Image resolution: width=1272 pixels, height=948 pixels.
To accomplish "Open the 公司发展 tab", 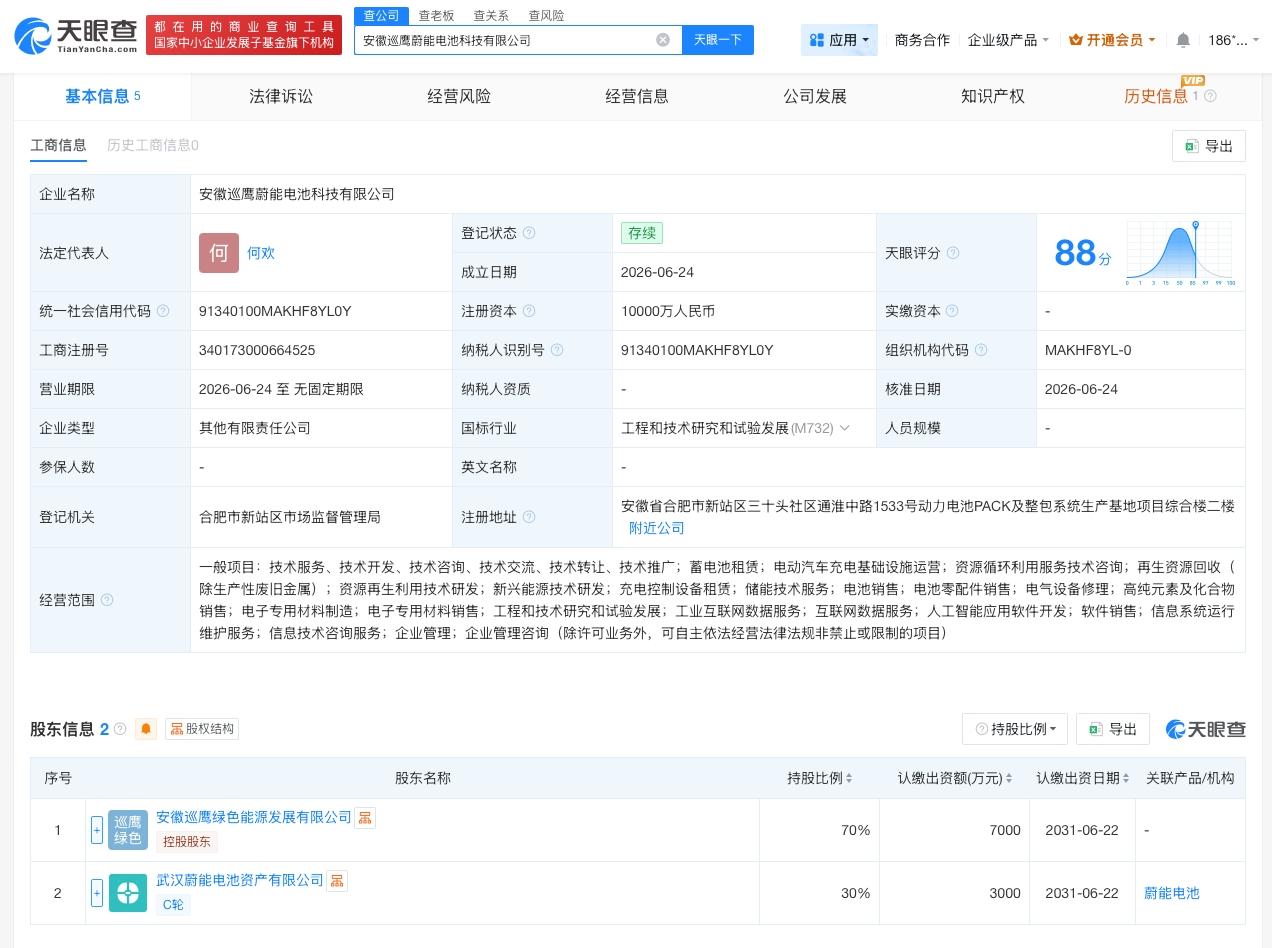I will (815, 96).
